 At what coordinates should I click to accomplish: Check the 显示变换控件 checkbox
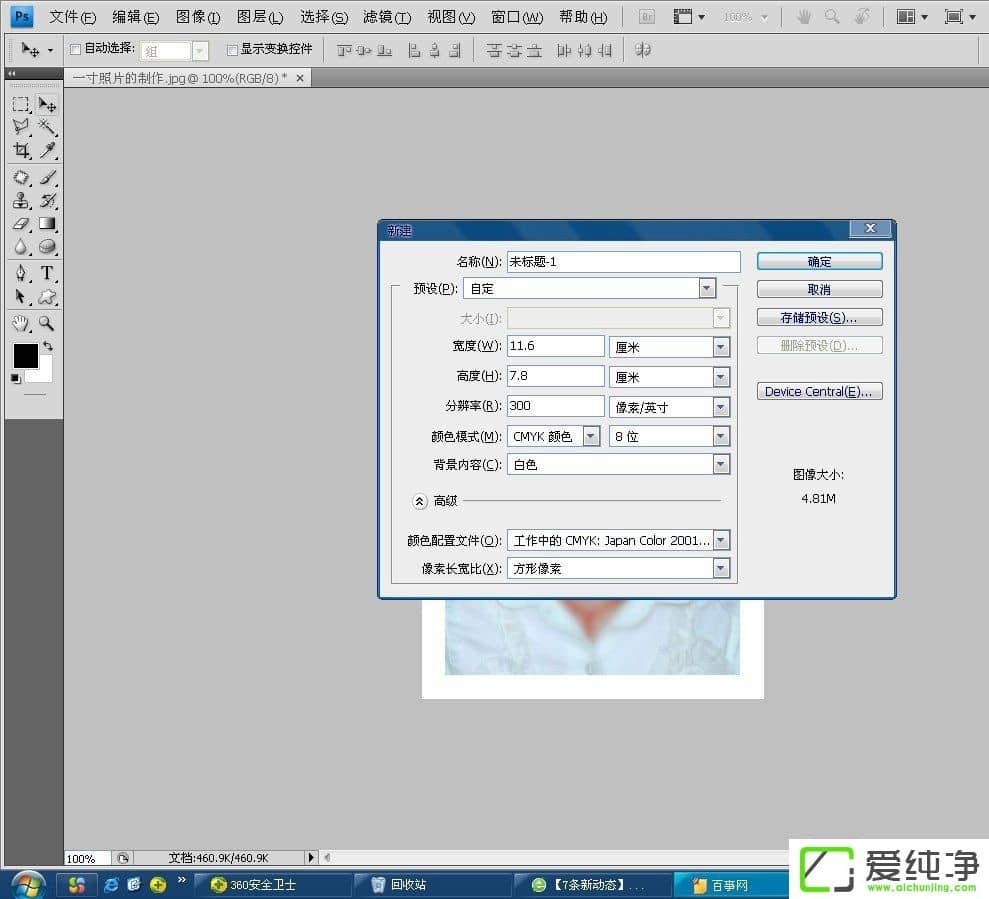(x=232, y=49)
